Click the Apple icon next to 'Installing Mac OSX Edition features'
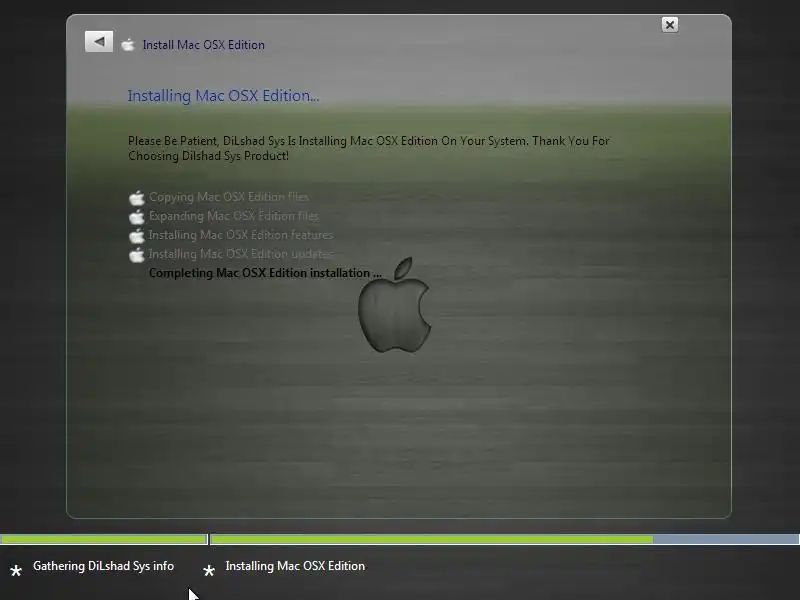Viewport: 800px width, 600px height. (x=137, y=236)
